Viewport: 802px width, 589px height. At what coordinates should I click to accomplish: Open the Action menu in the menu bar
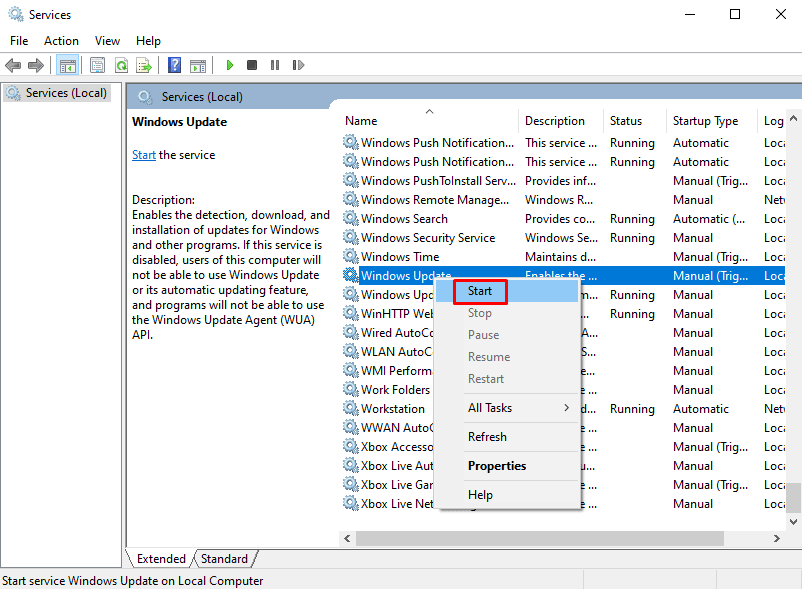[61, 41]
